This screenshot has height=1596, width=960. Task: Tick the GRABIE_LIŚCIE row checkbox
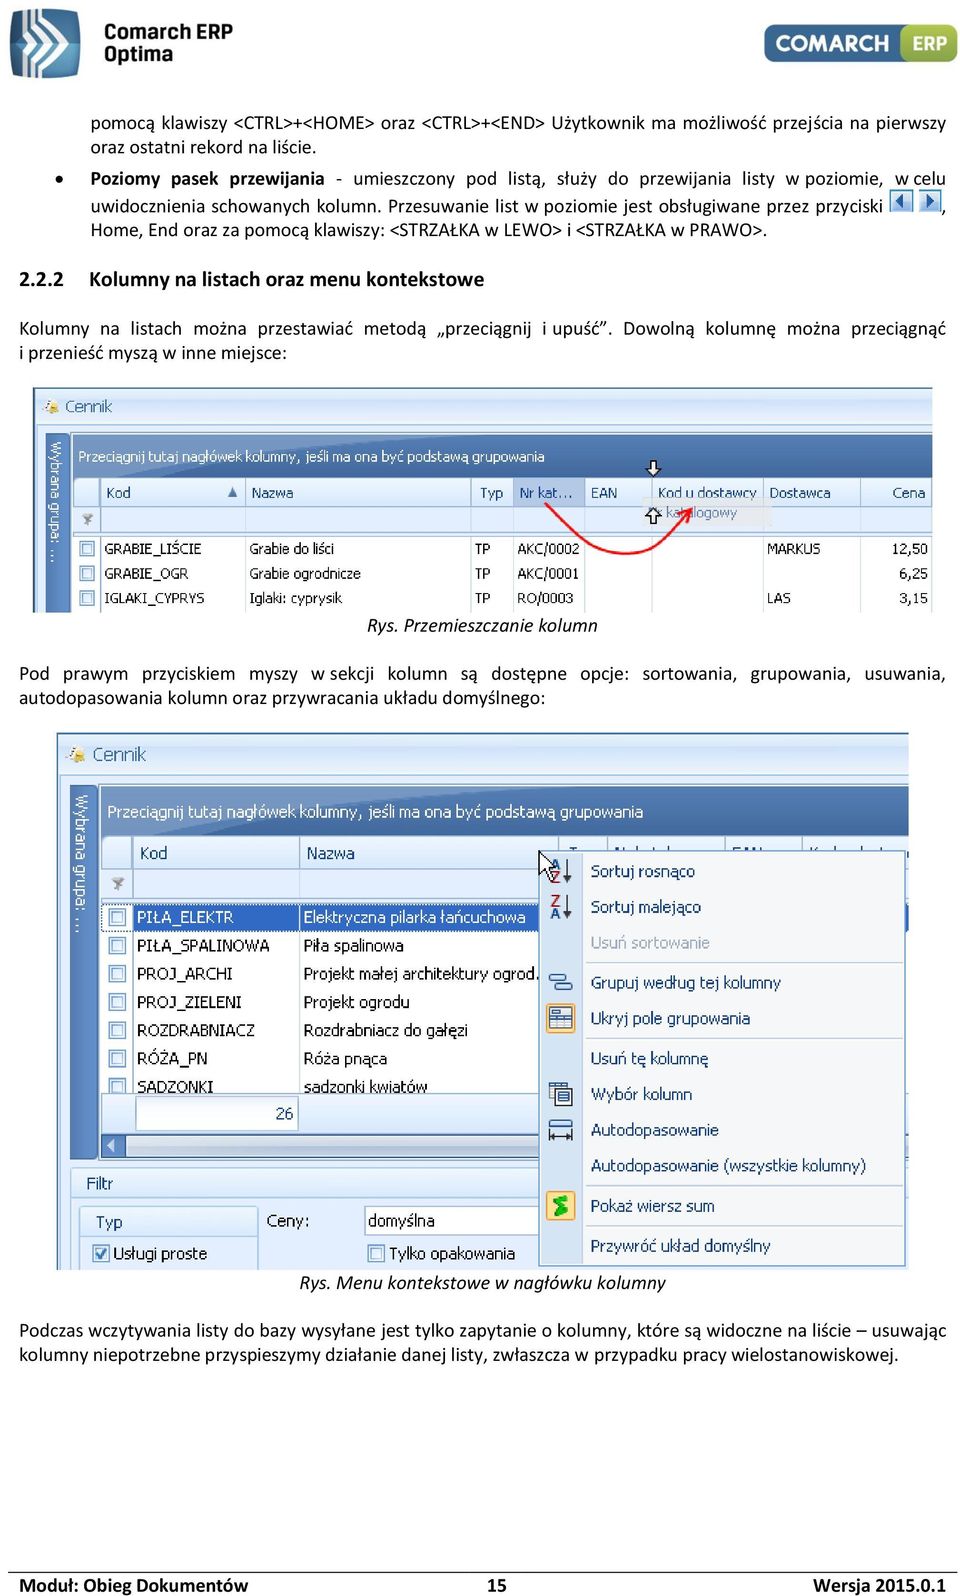pyautogui.click(x=88, y=549)
